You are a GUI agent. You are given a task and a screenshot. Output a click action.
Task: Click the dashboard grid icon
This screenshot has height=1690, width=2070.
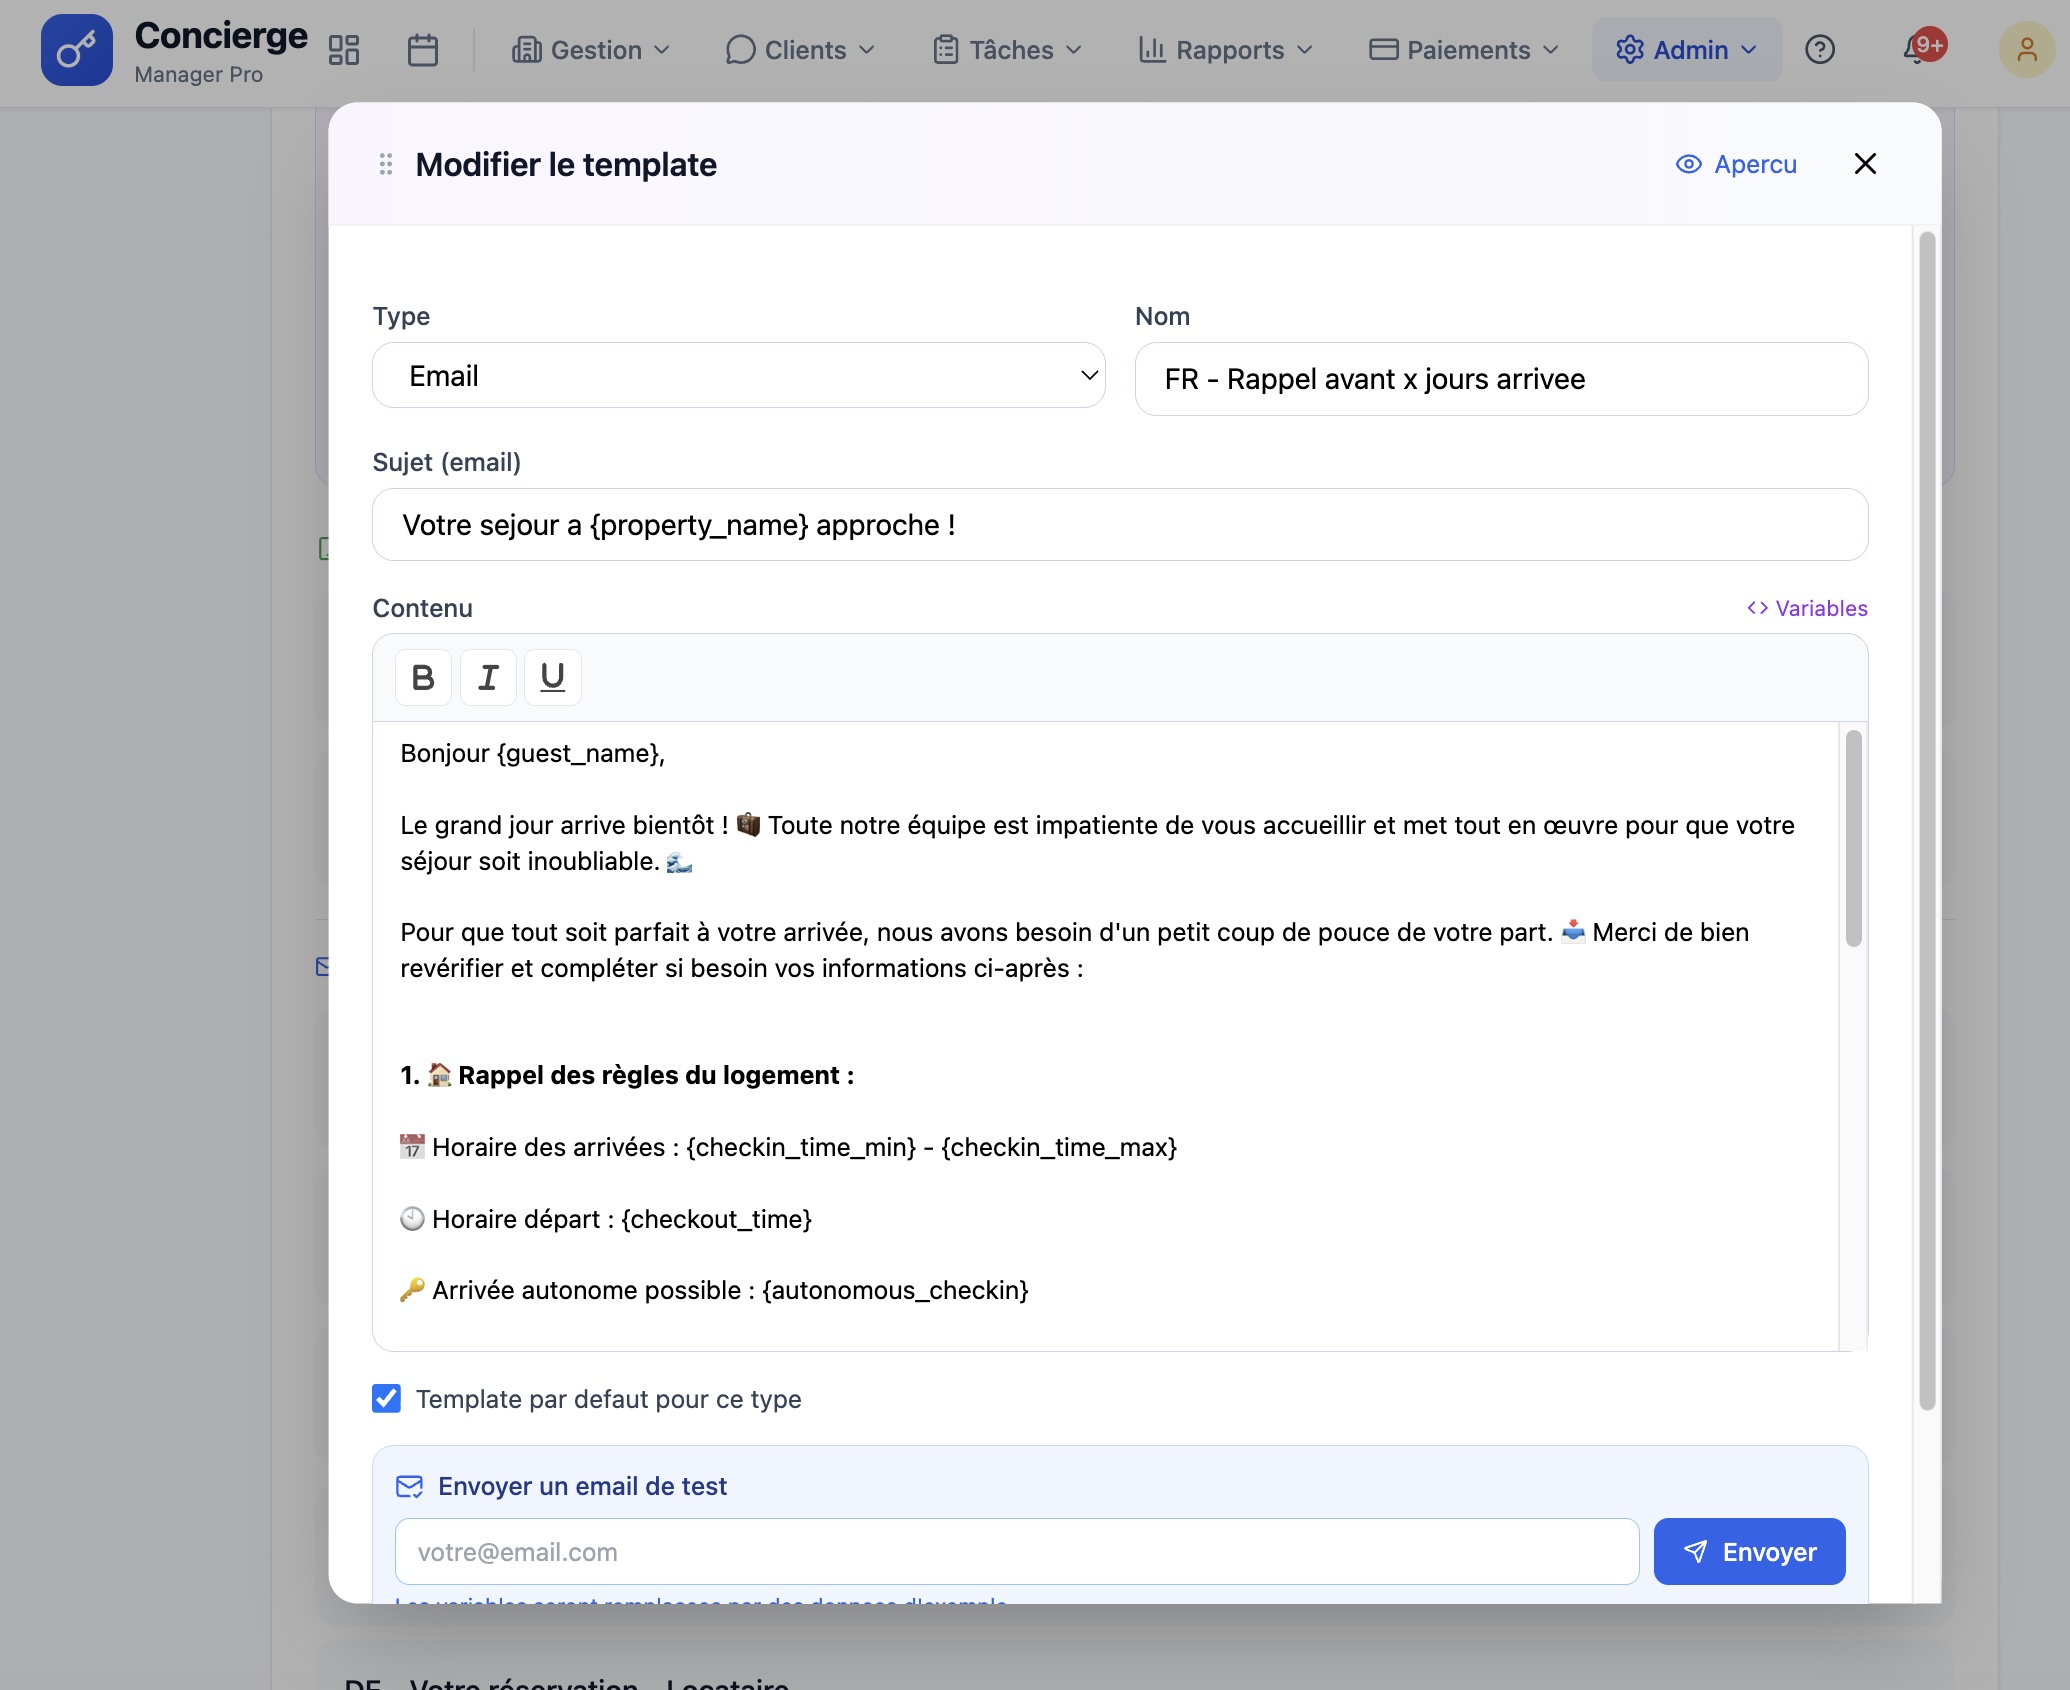click(344, 49)
